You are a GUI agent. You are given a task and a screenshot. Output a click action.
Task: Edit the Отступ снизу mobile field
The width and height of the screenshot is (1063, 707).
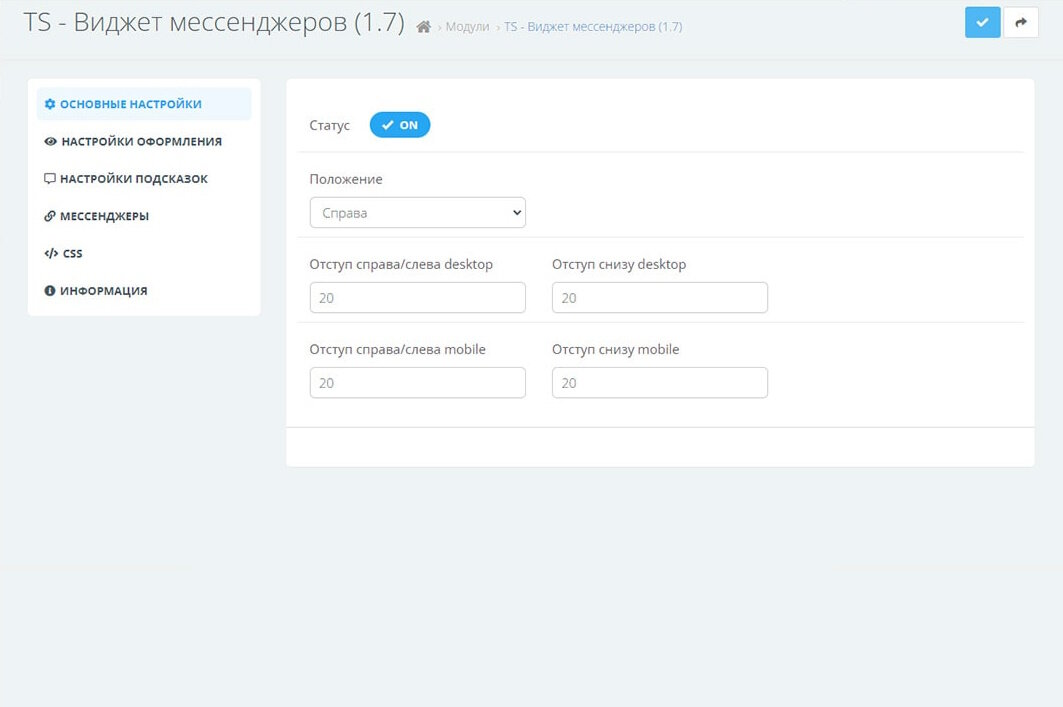coord(659,383)
